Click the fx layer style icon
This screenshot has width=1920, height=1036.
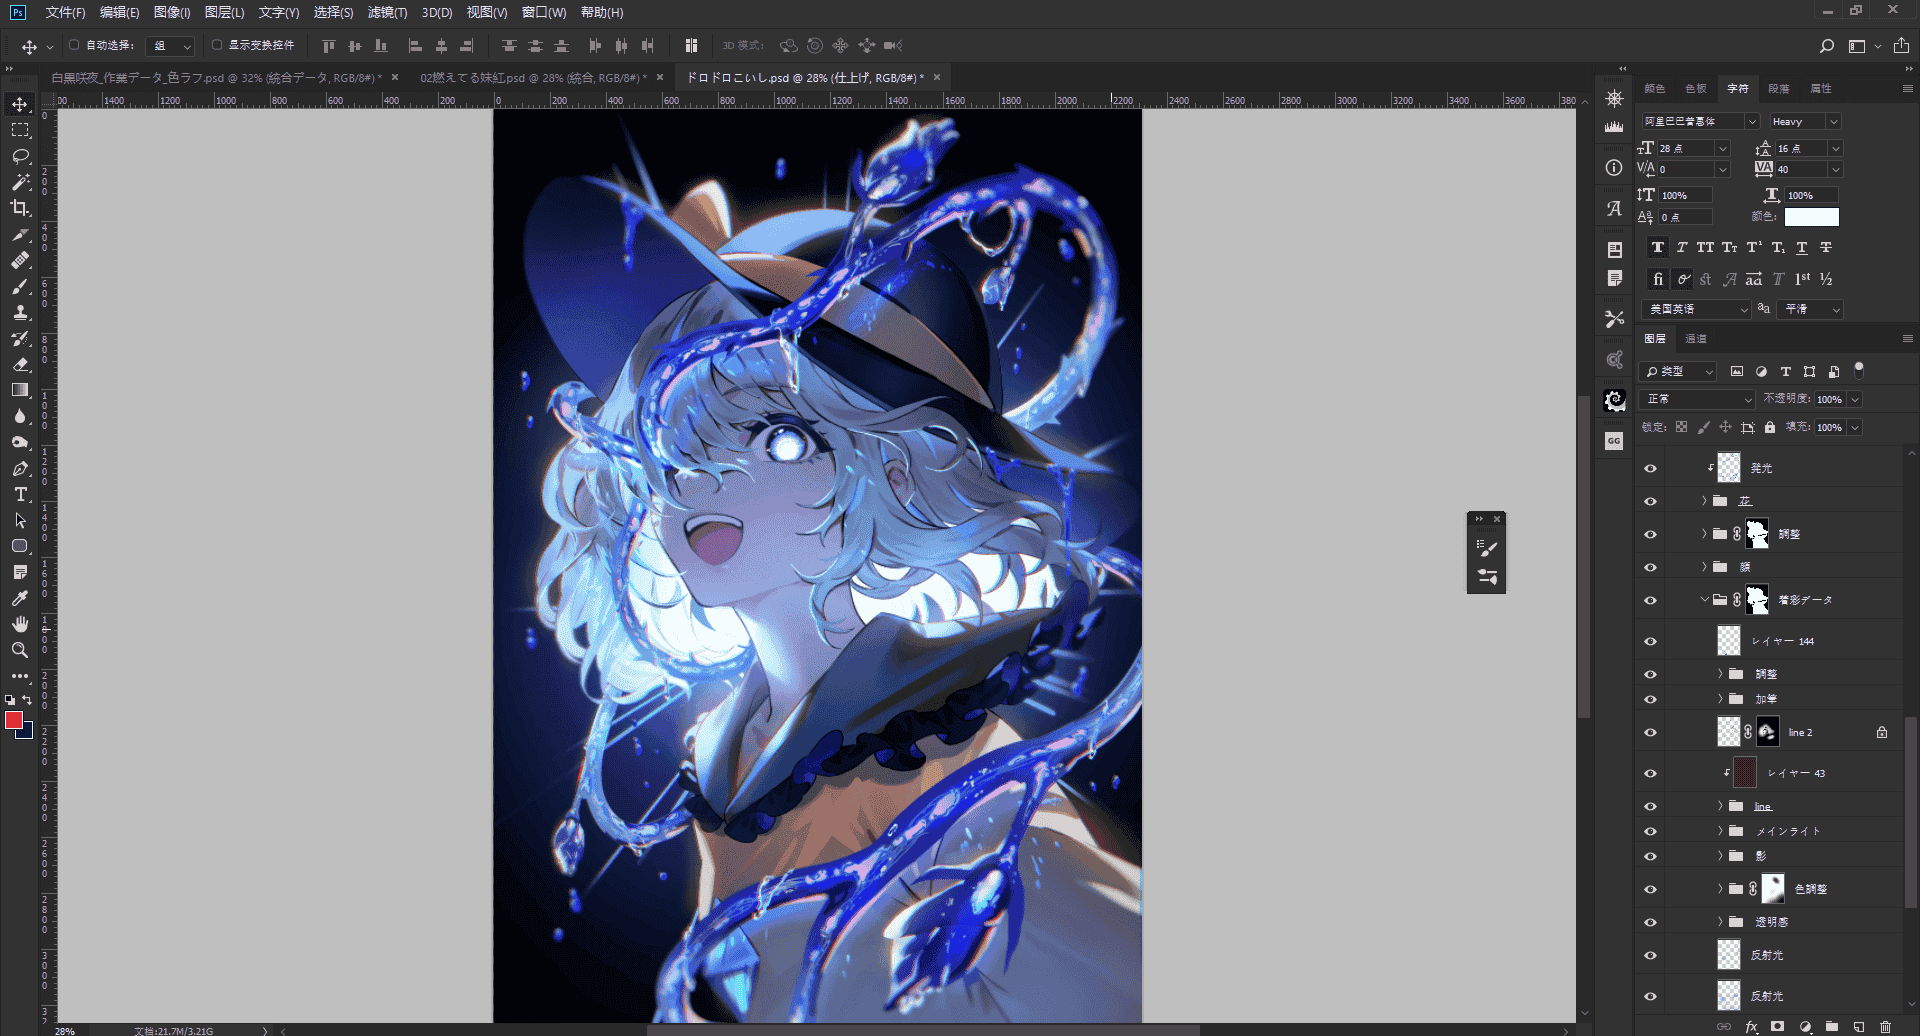1751,1027
